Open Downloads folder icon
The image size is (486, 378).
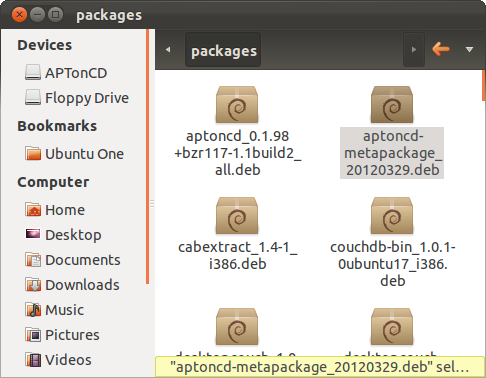33,284
